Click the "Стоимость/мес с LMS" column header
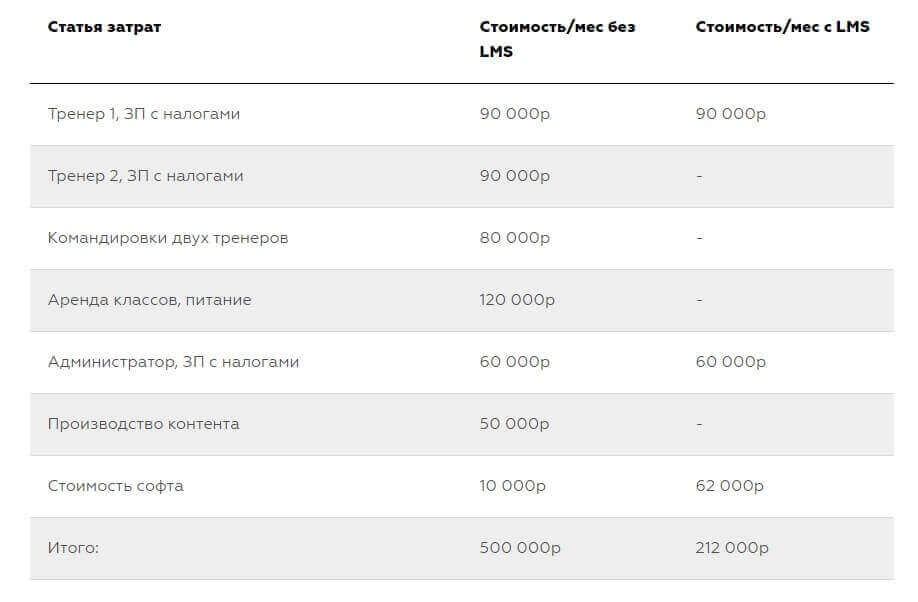 coord(782,27)
